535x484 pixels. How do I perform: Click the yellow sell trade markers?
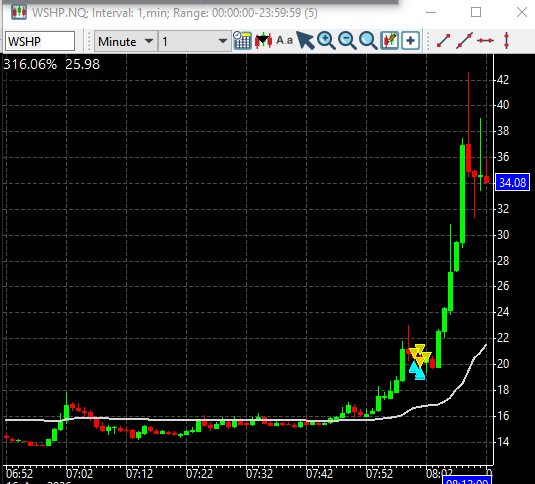[x=420, y=355]
